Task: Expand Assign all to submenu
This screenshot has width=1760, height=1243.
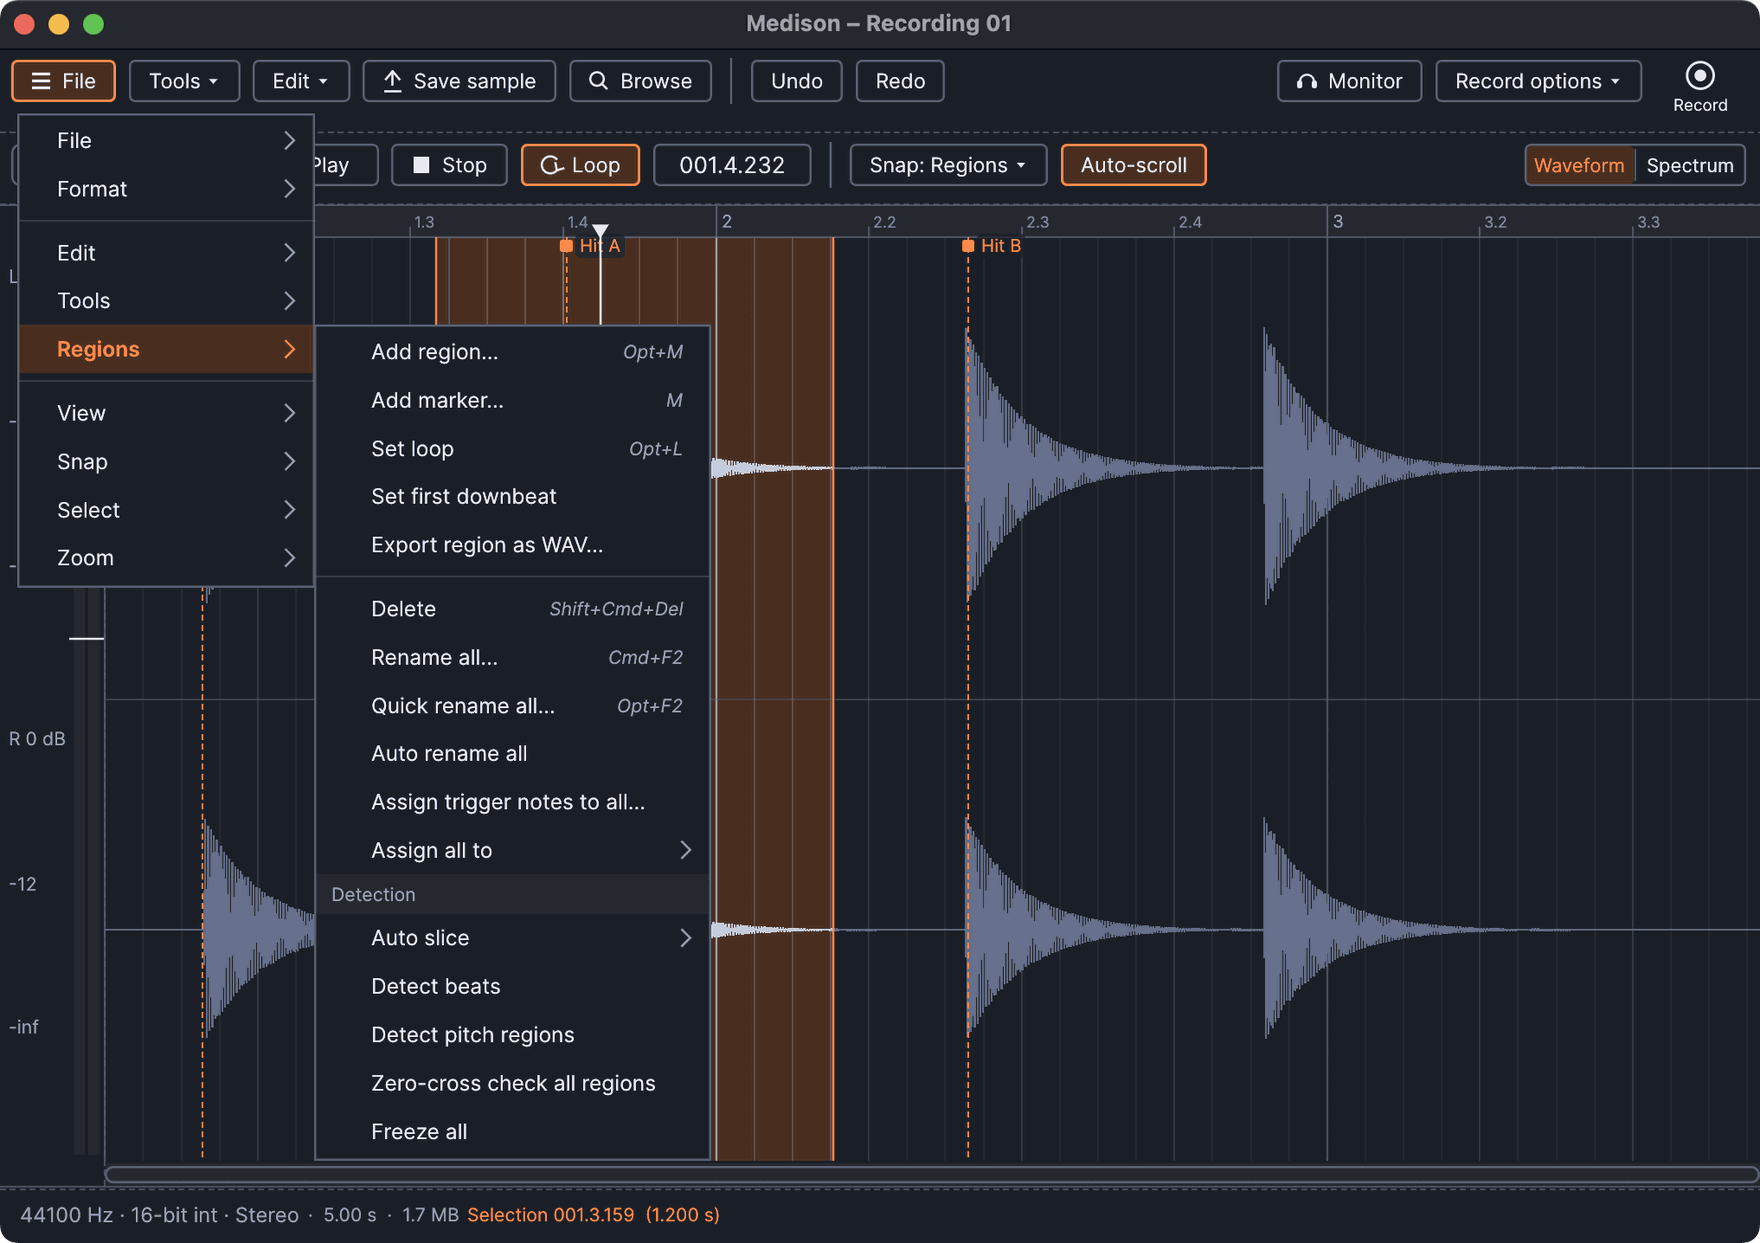Action: tap(512, 850)
